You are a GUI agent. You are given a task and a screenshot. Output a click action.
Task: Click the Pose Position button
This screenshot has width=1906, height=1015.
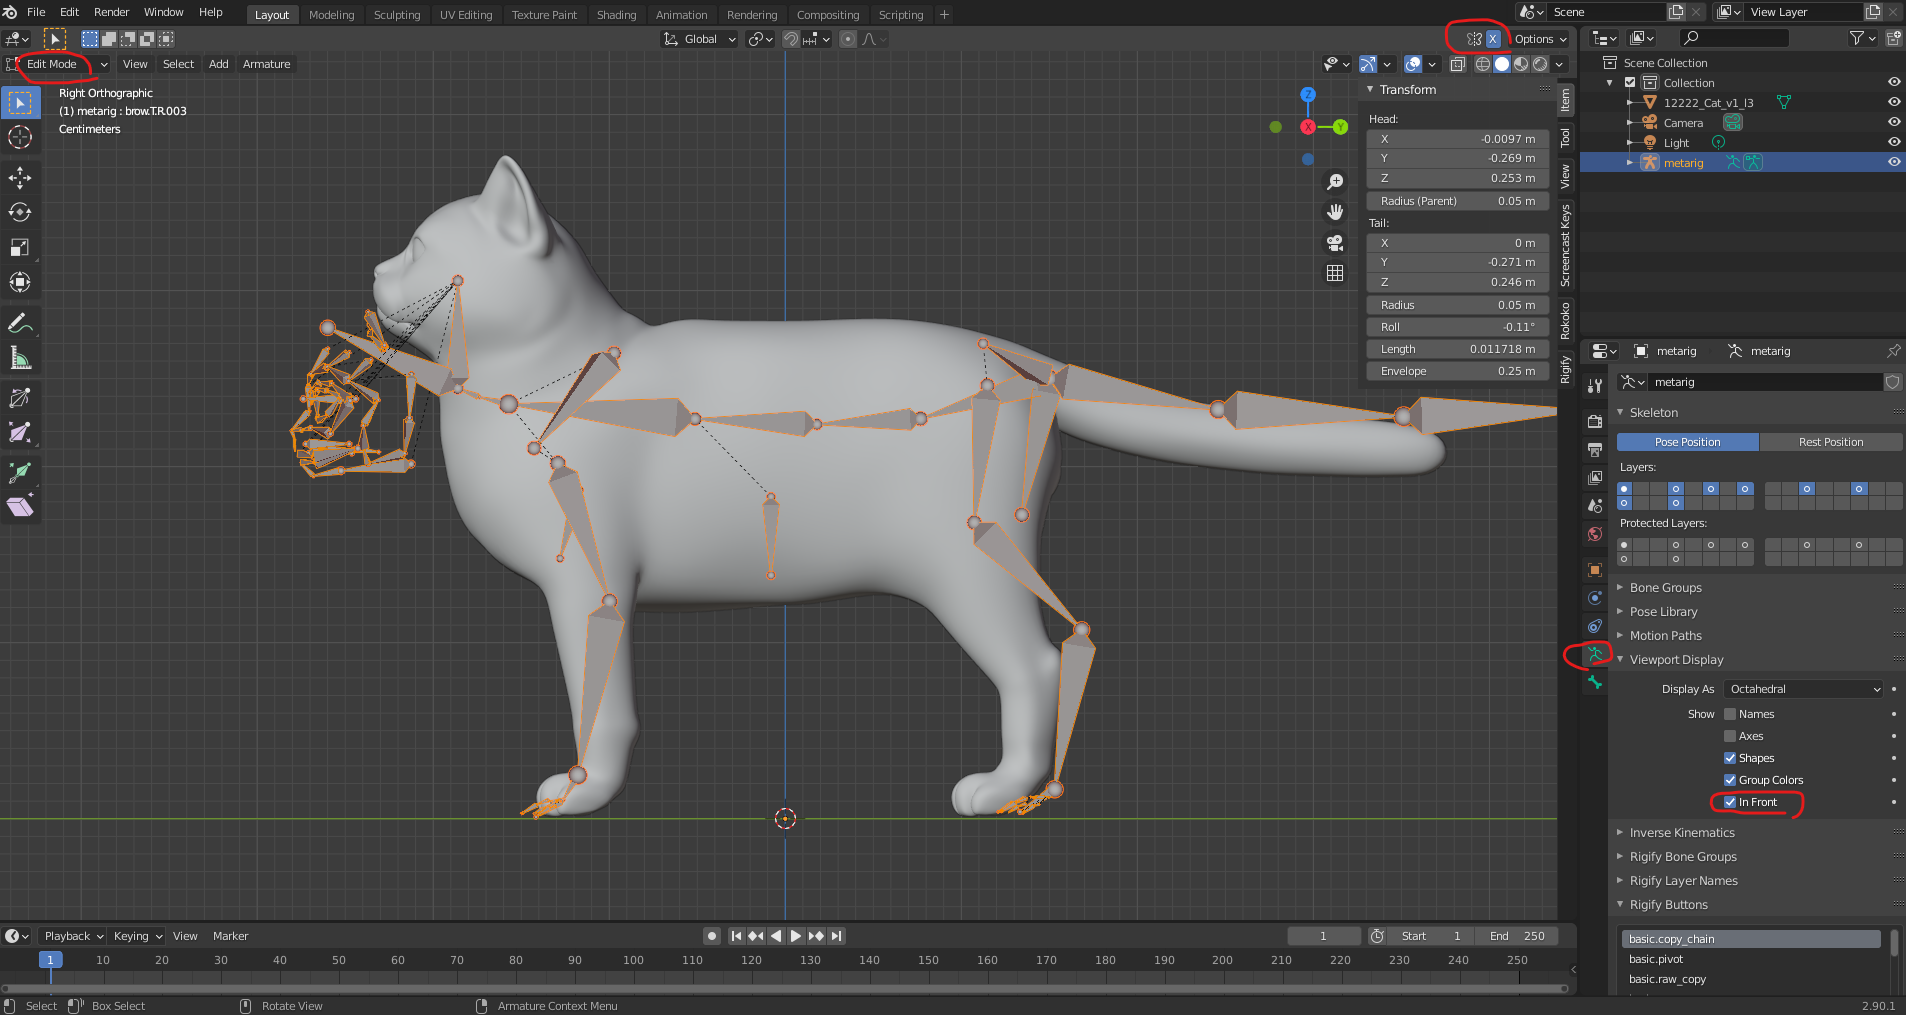1687,442
